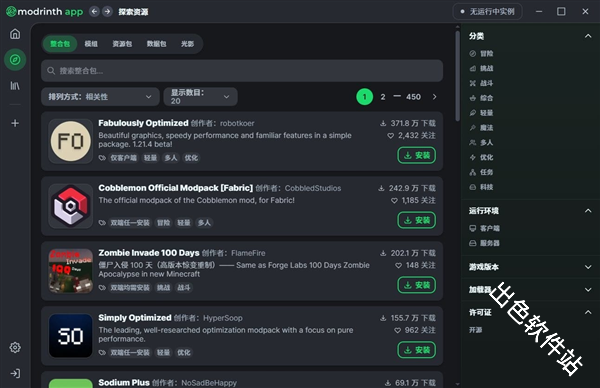Click author CobbledStudios link
The image size is (600, 388).
(313, 188)
